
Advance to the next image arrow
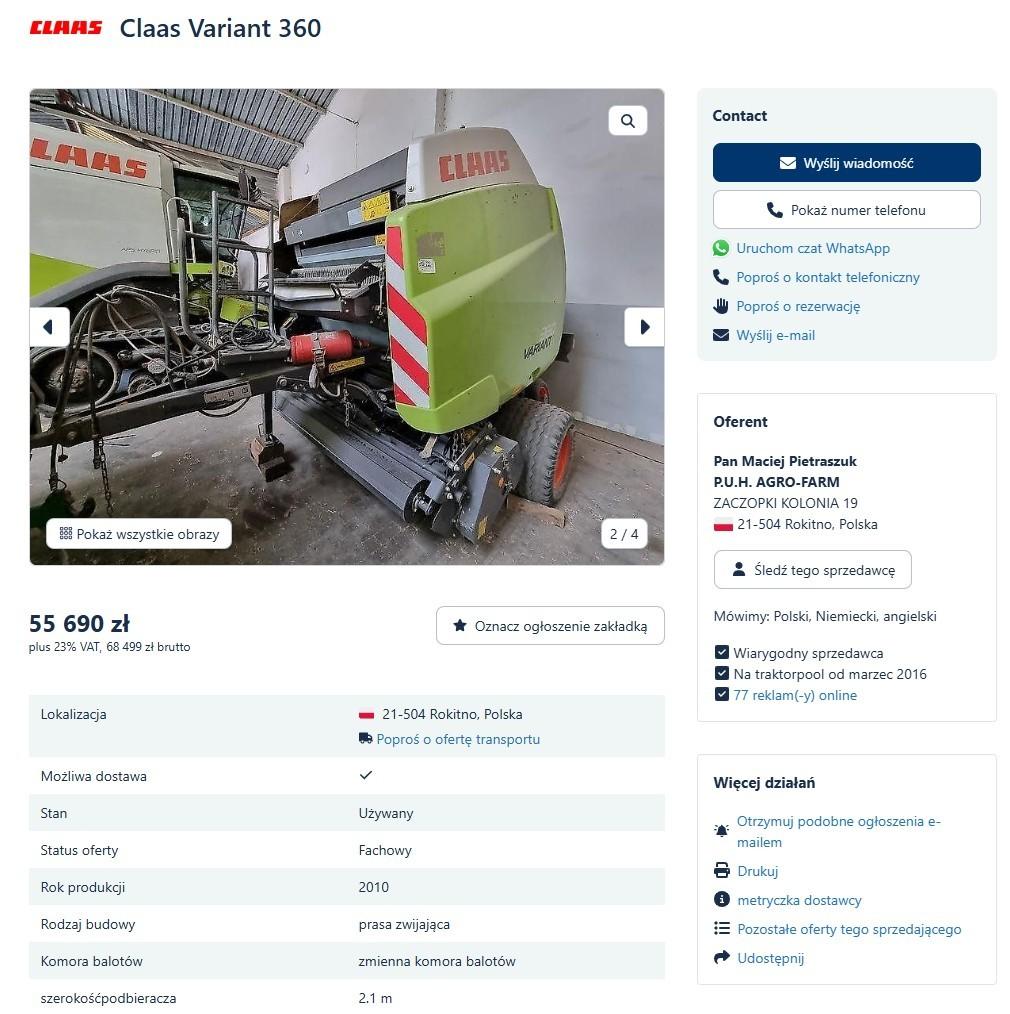(644, 327)
